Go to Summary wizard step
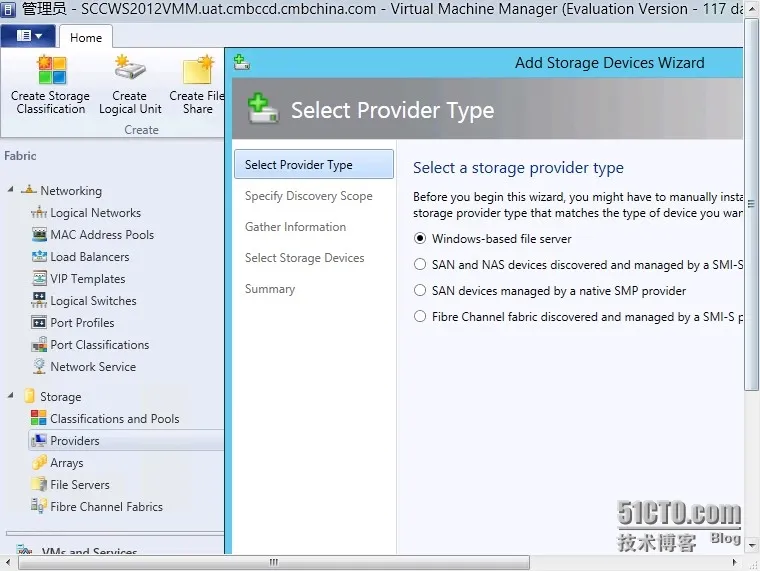 pyautogui.click(x=270, y=289)
